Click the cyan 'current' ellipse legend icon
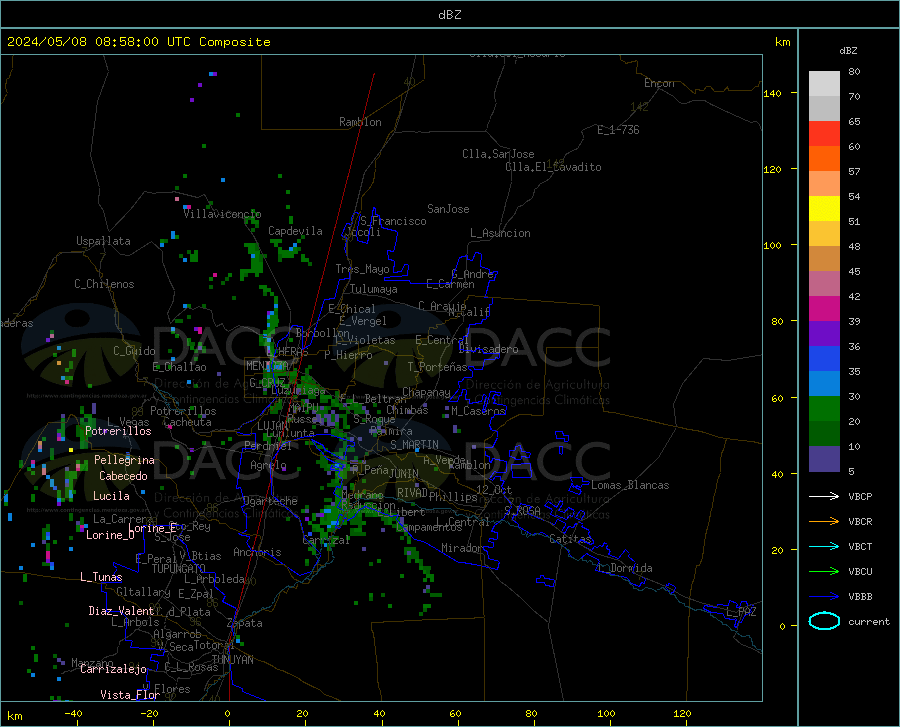This screenshot has height=727, width=900. click(x=824, y=621)
